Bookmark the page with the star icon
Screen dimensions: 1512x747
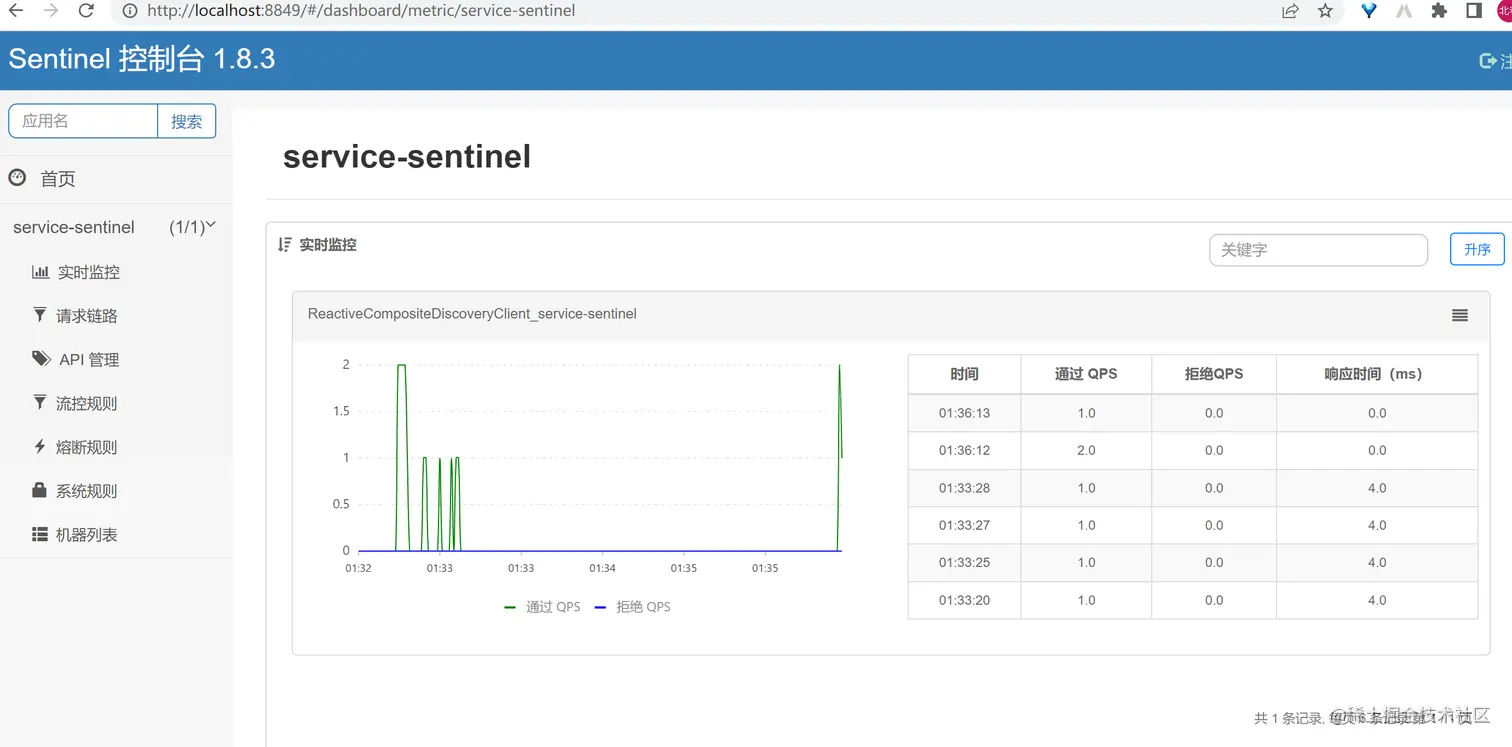(1325, 11)
